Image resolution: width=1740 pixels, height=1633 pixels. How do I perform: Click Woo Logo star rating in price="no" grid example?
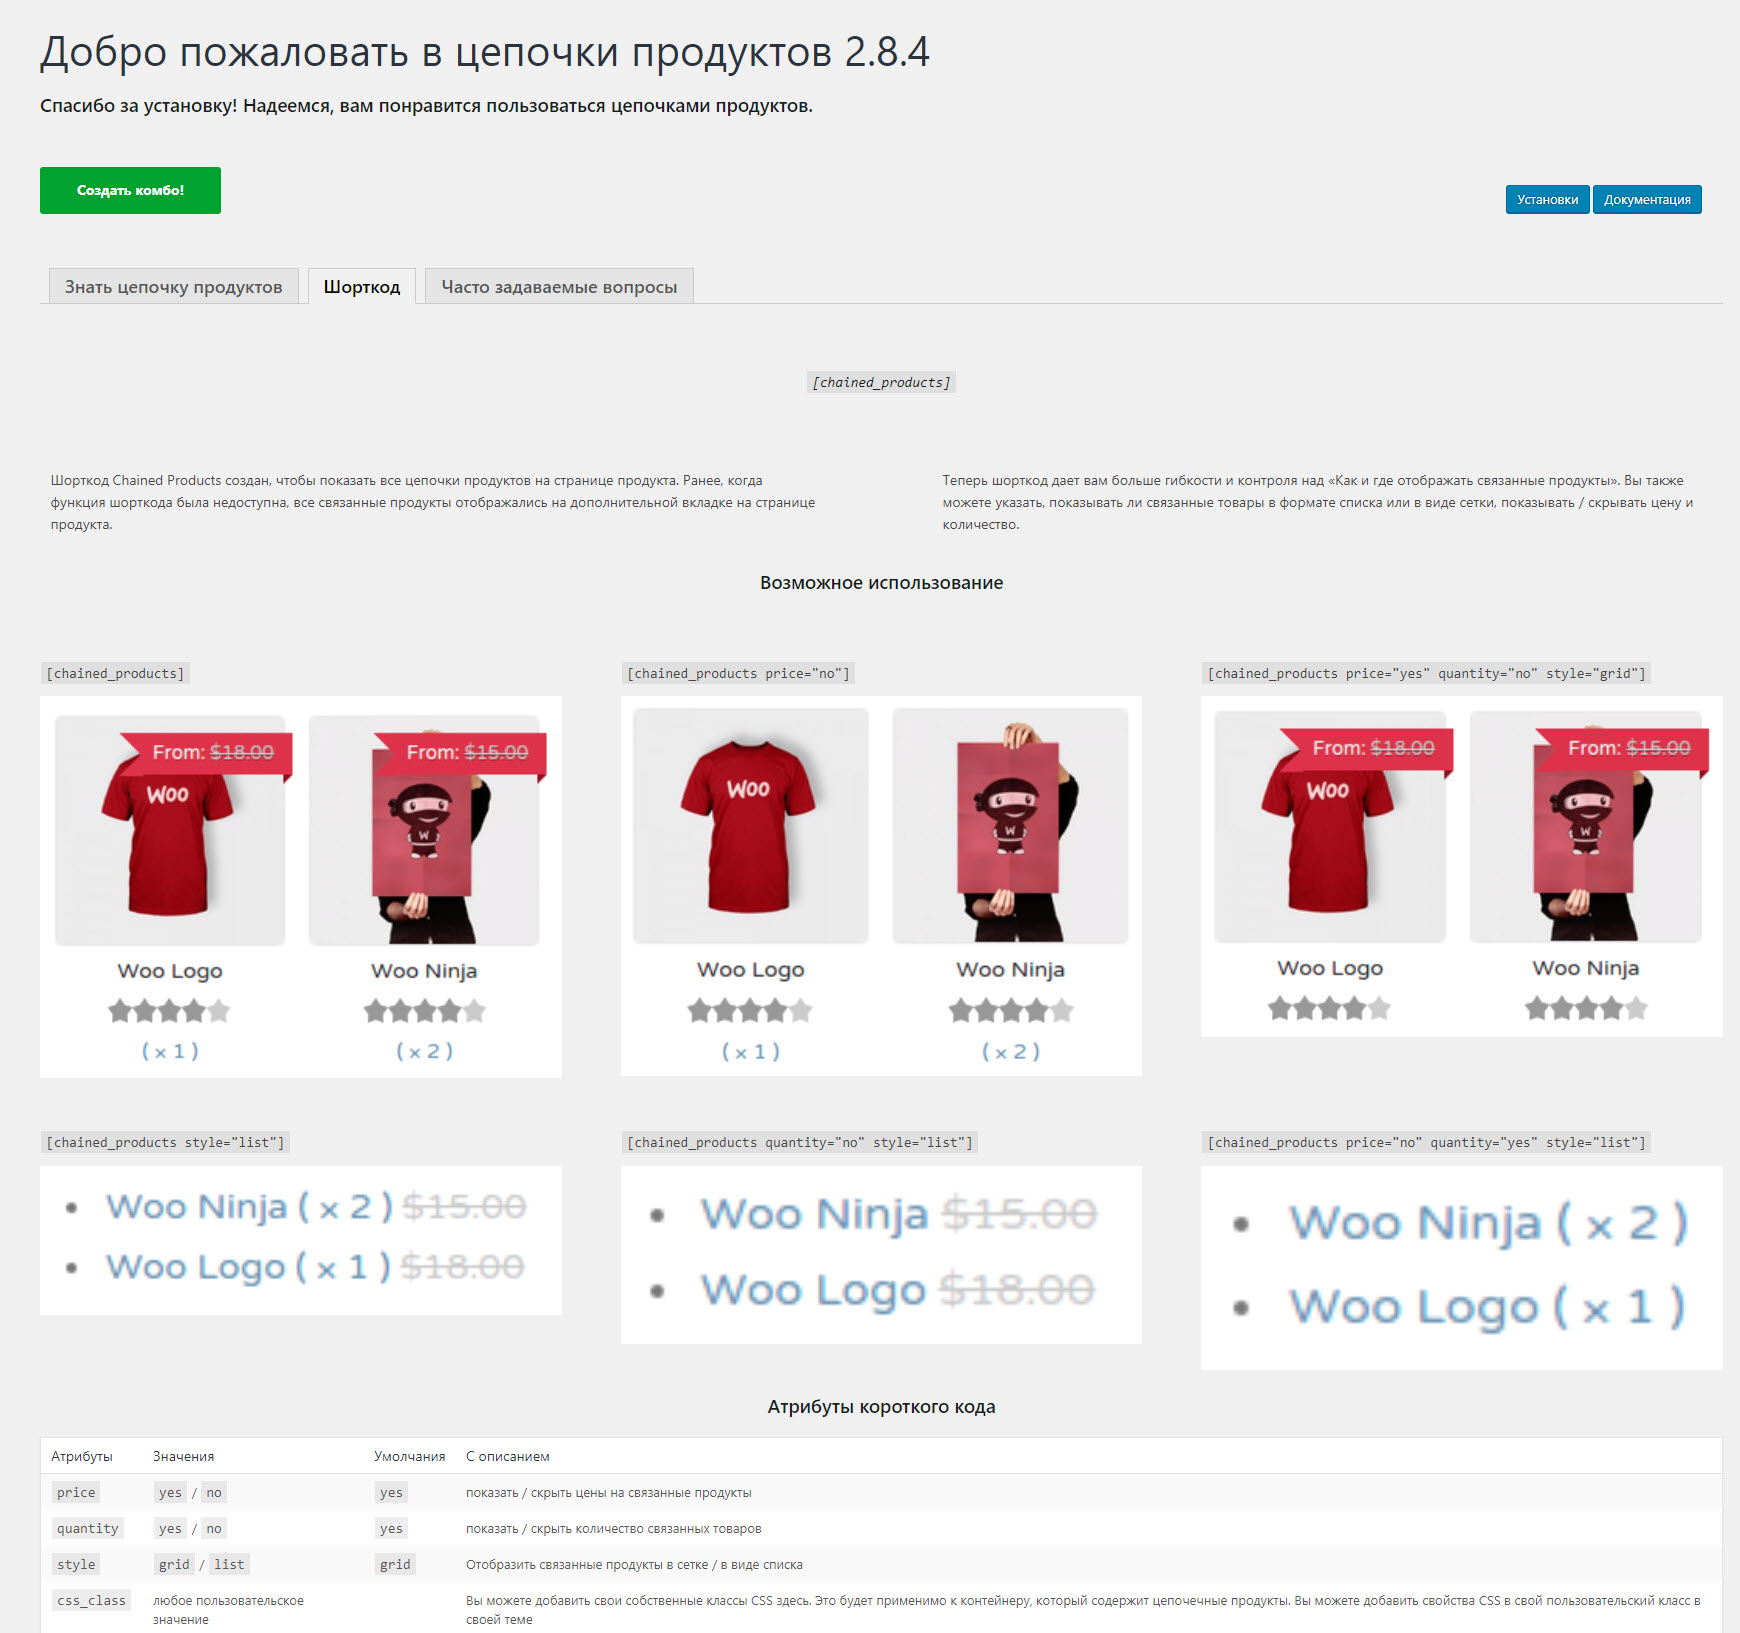coord(750,1011)
